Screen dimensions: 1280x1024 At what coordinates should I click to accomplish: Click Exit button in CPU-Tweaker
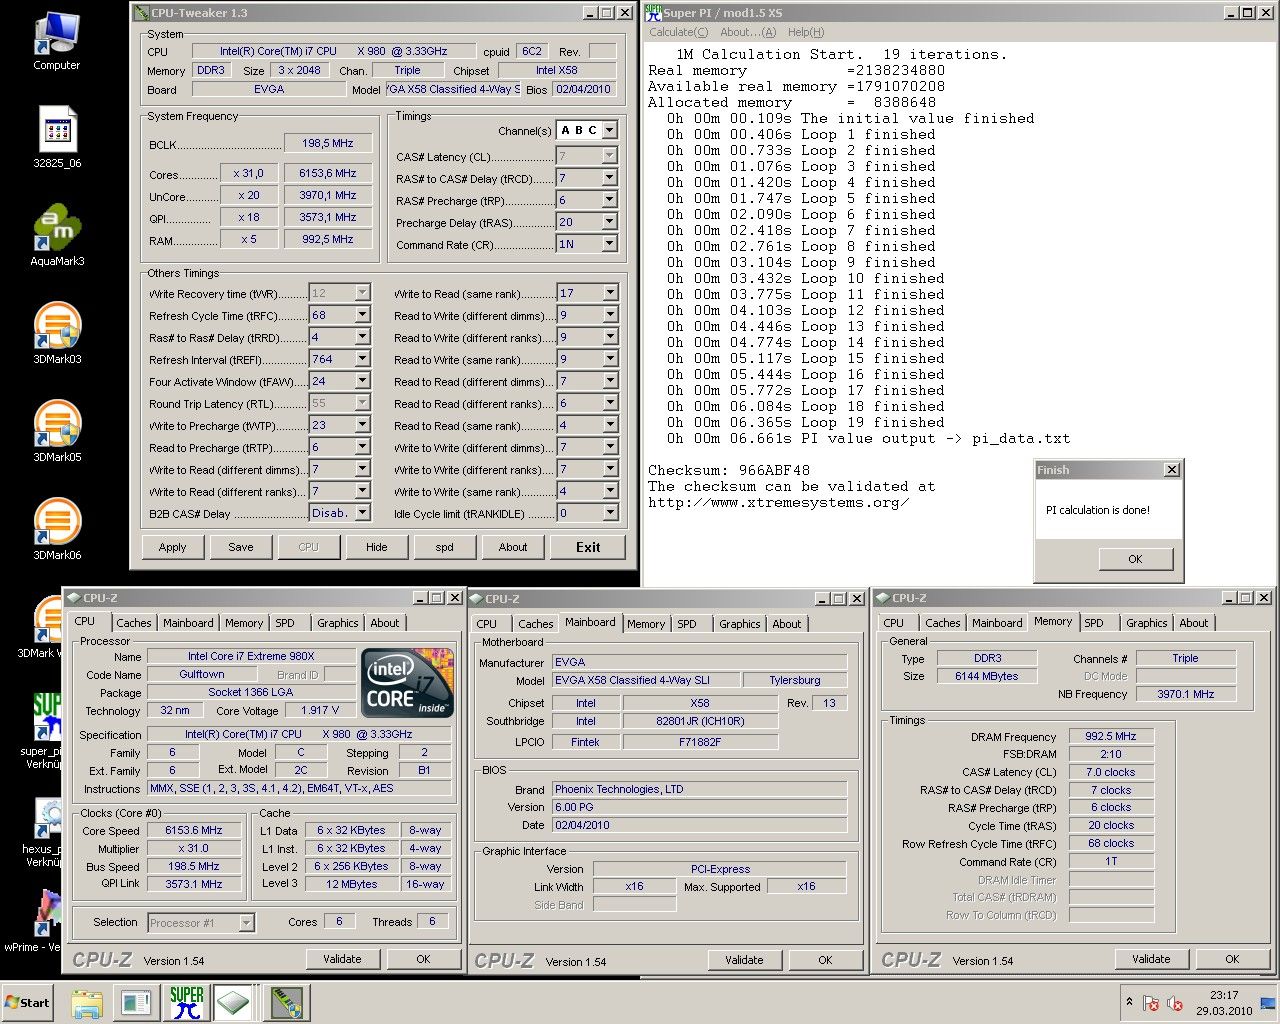click(588, 547)
